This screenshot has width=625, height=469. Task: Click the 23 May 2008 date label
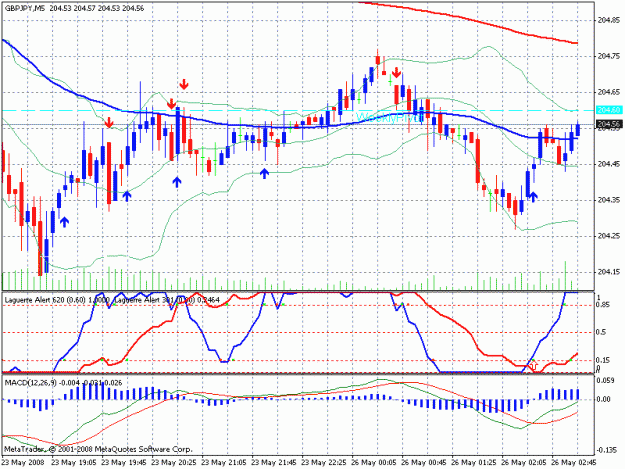(x=23, y=463)
